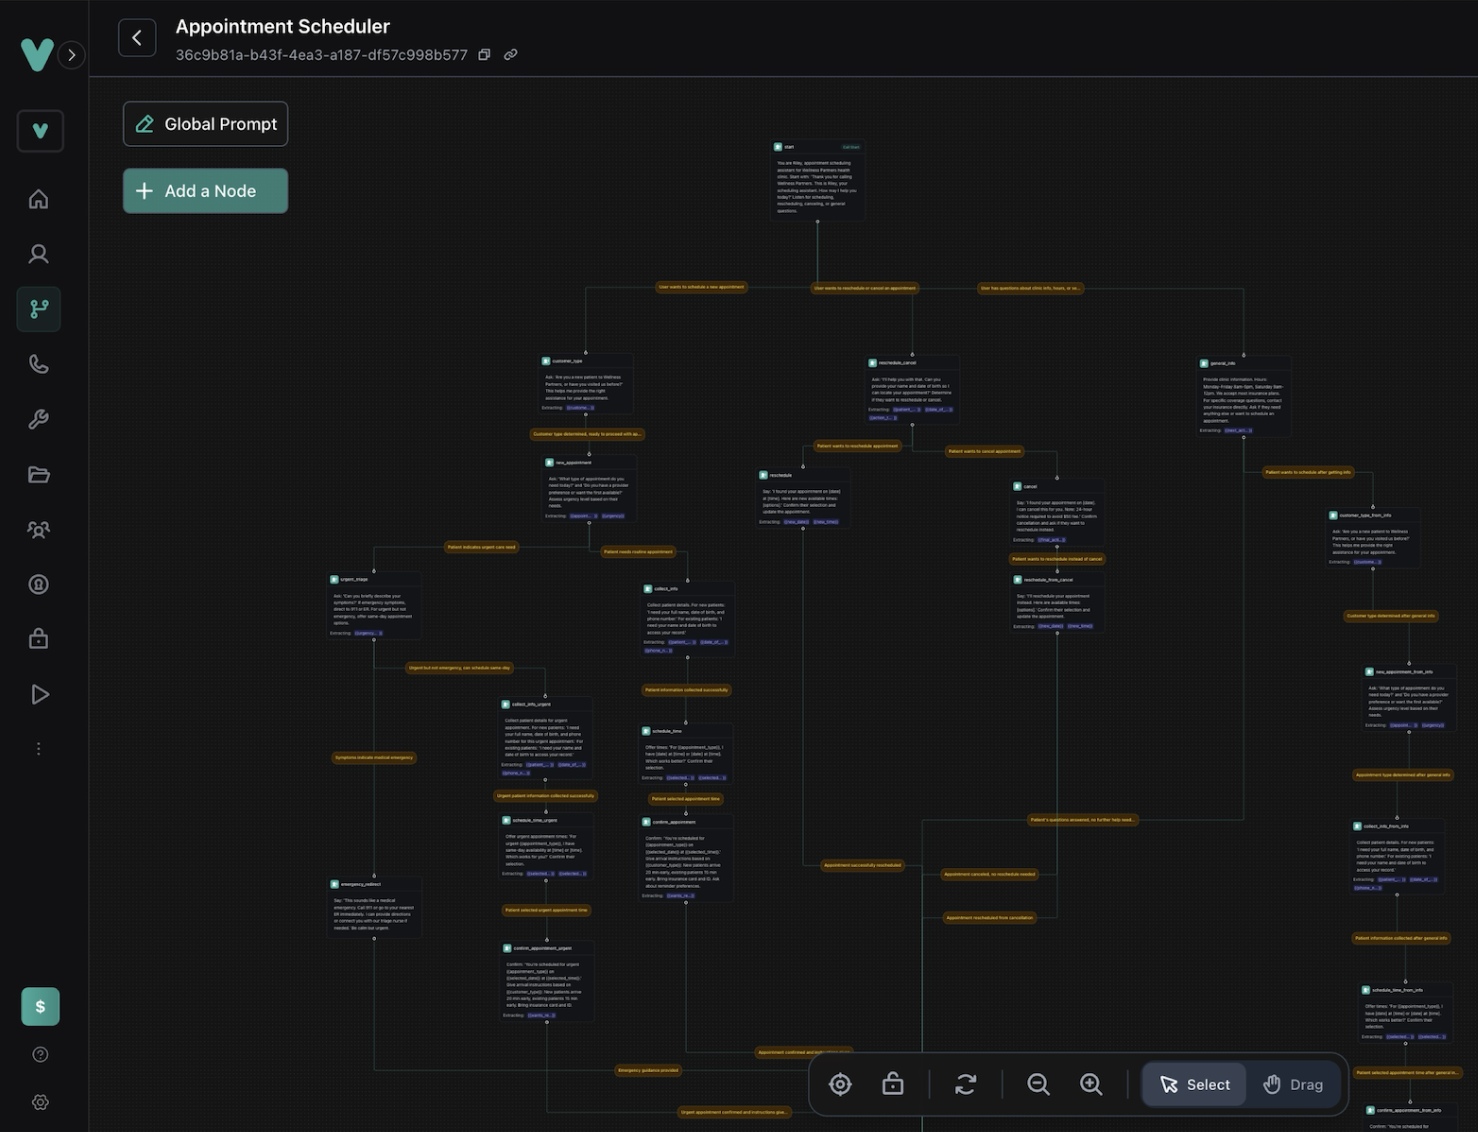This screenshot has width=1478, height=1132.
Task: Click the refresh icon in the canvas toolbar
Action: [x=966, y=1084]
